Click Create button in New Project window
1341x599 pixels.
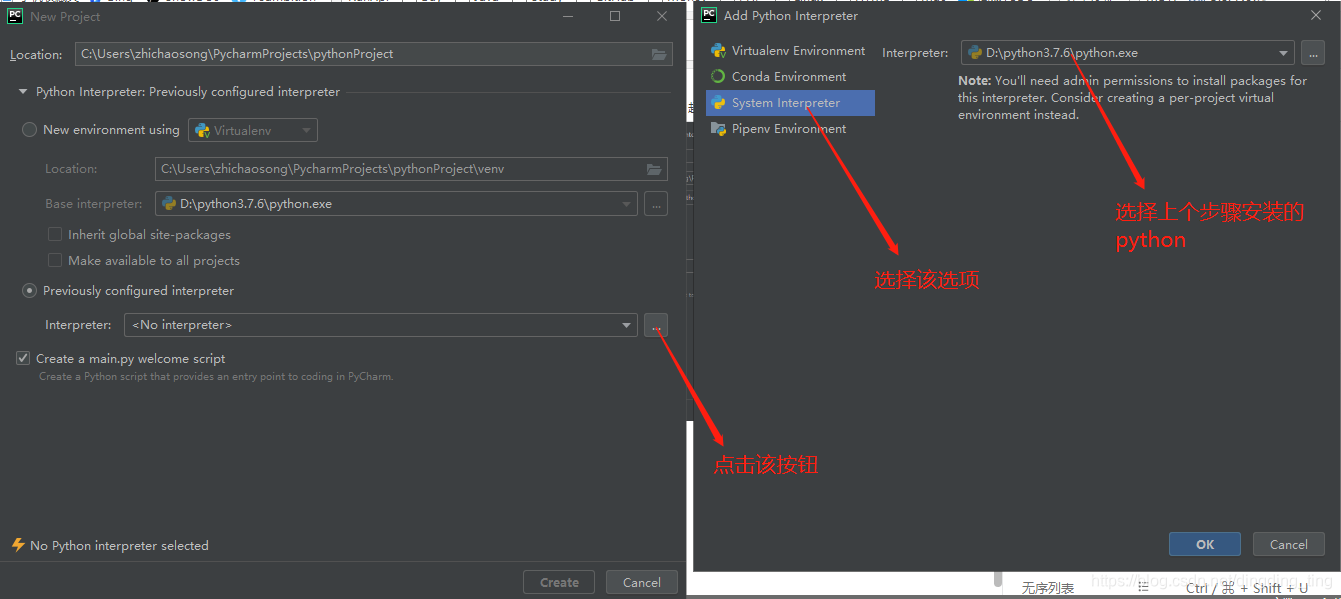(559, 582)
